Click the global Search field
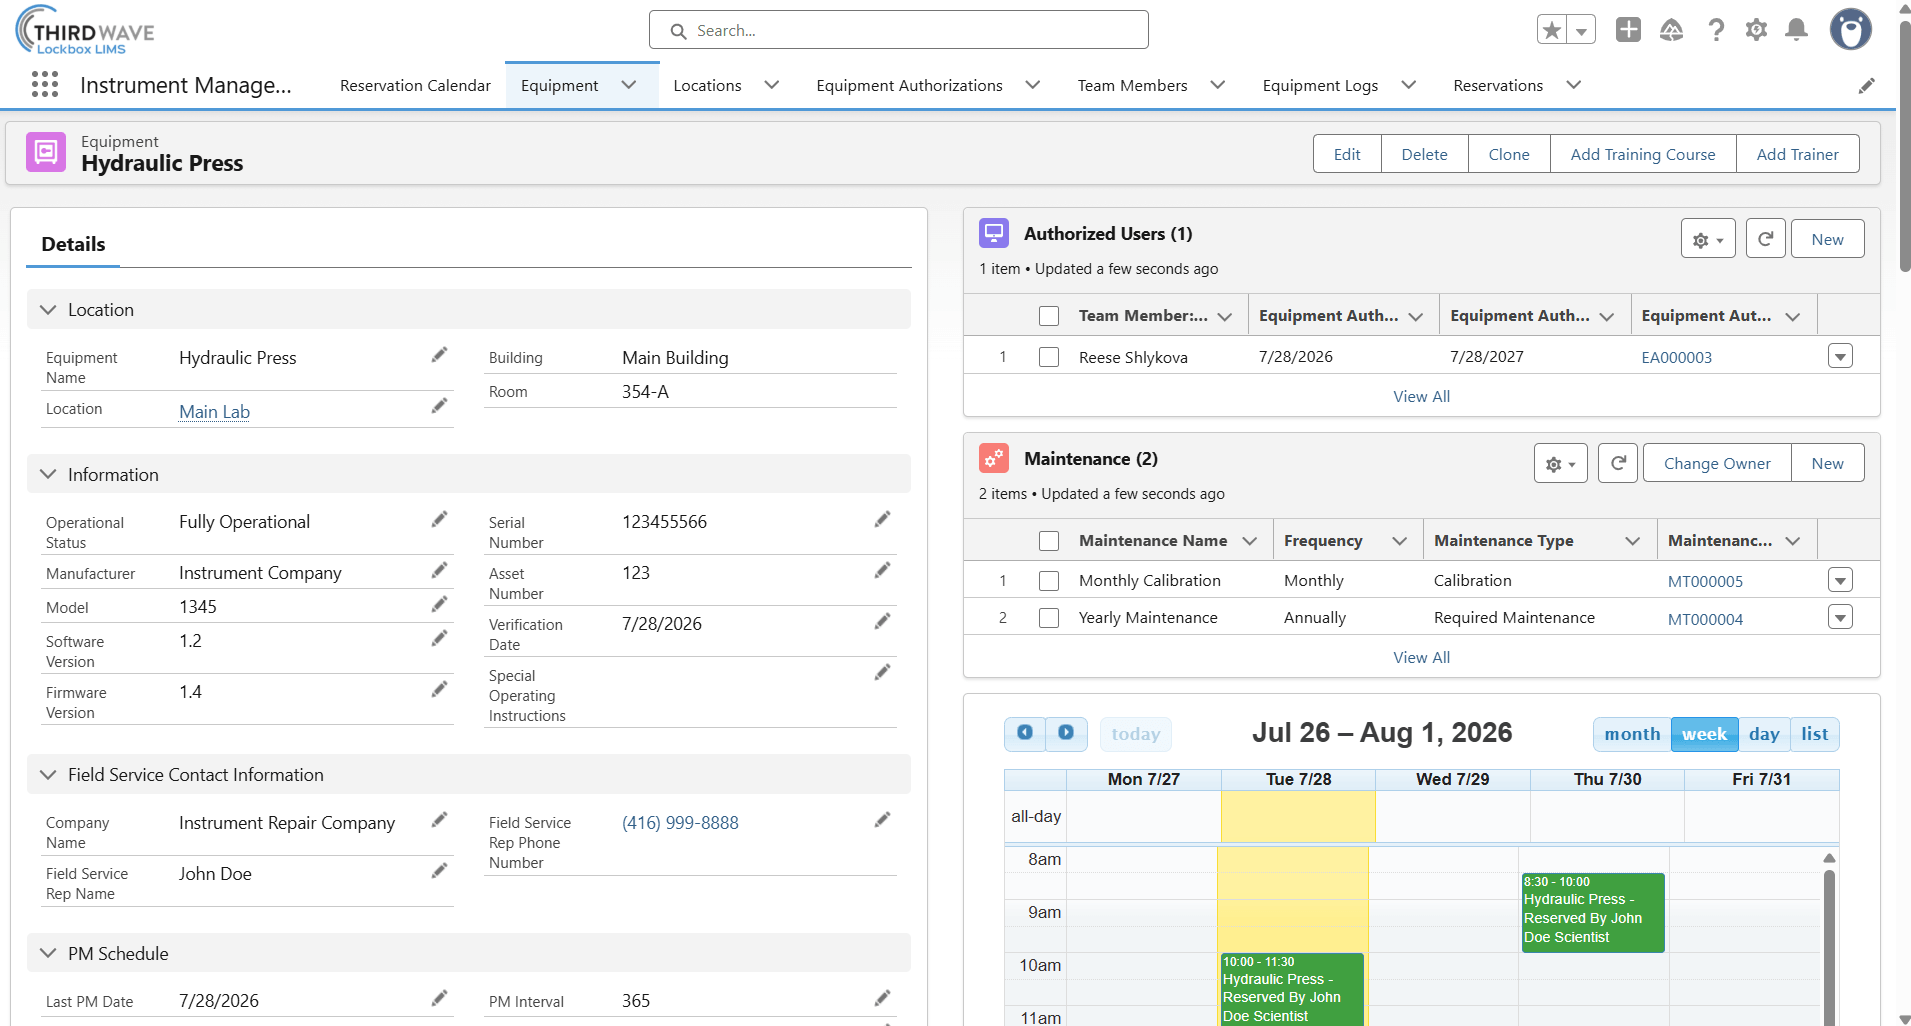 tap(898, 30)
